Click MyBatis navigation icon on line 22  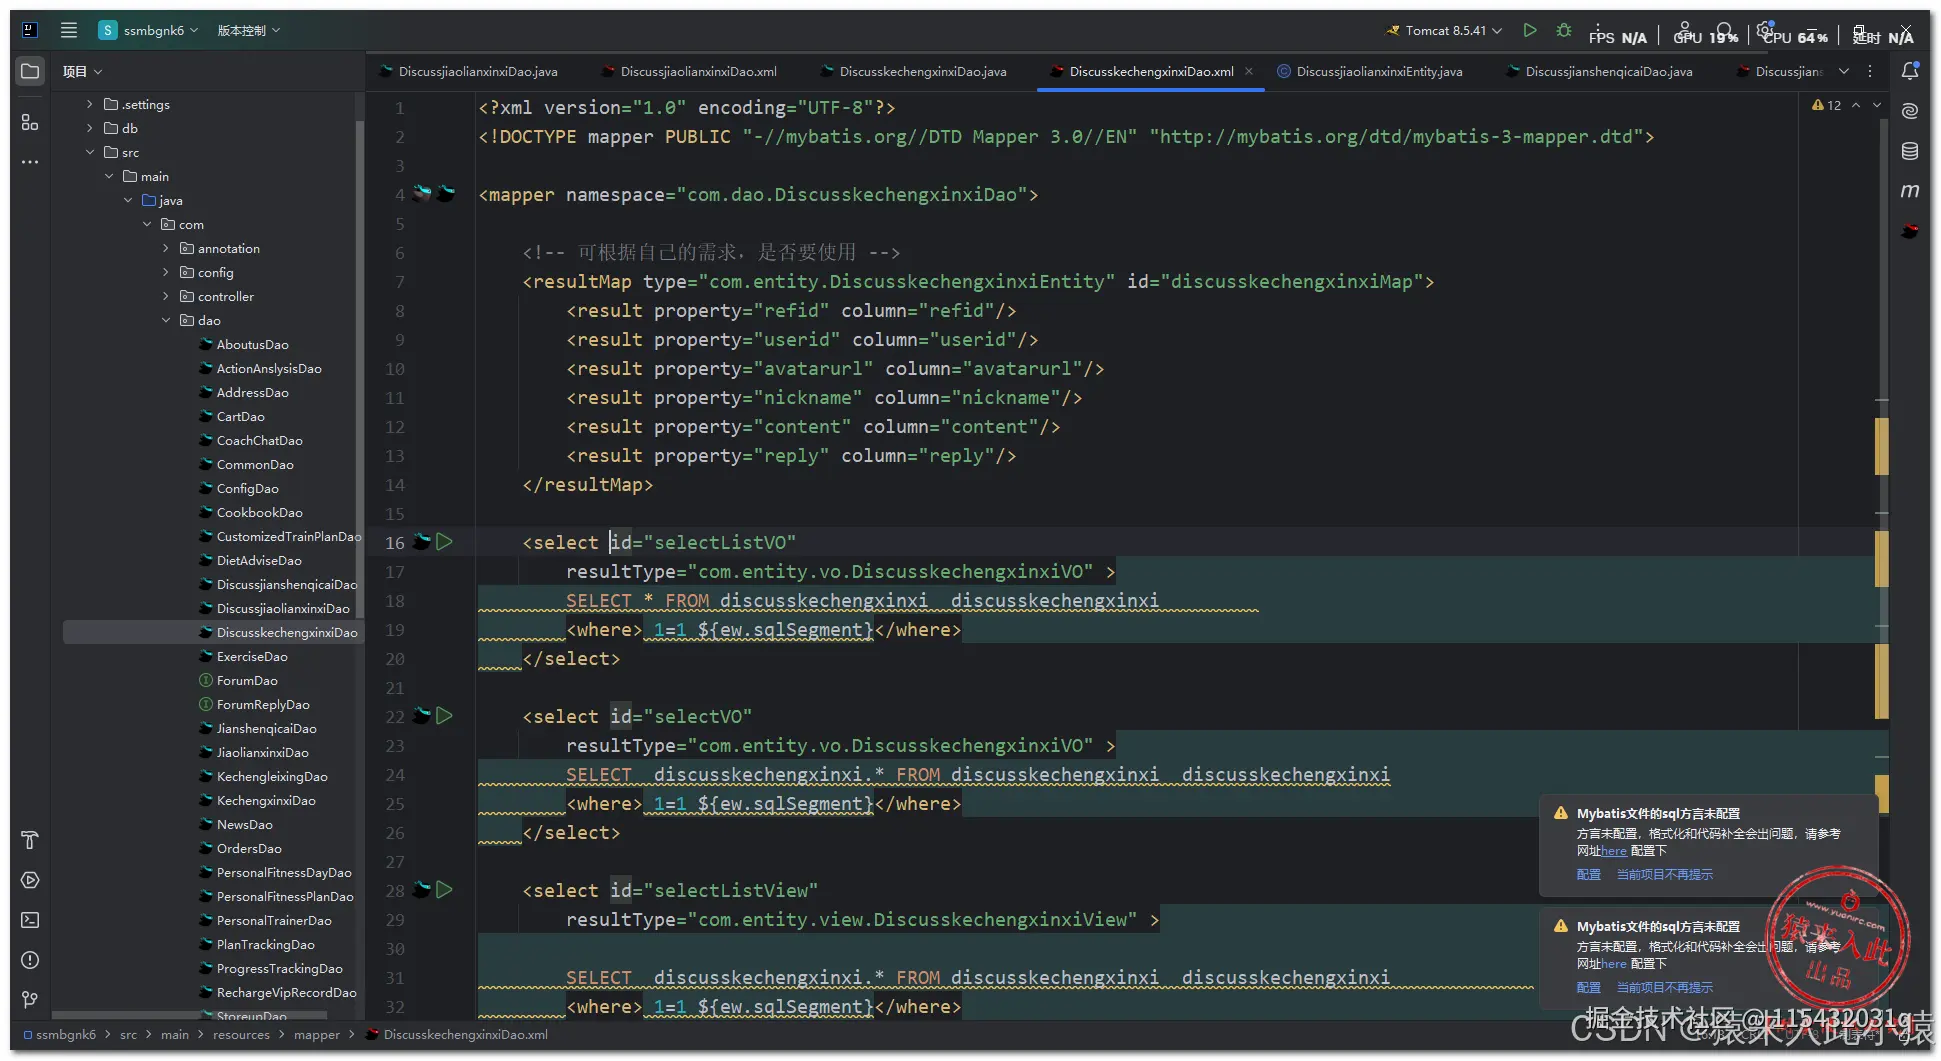pos(422,716)
